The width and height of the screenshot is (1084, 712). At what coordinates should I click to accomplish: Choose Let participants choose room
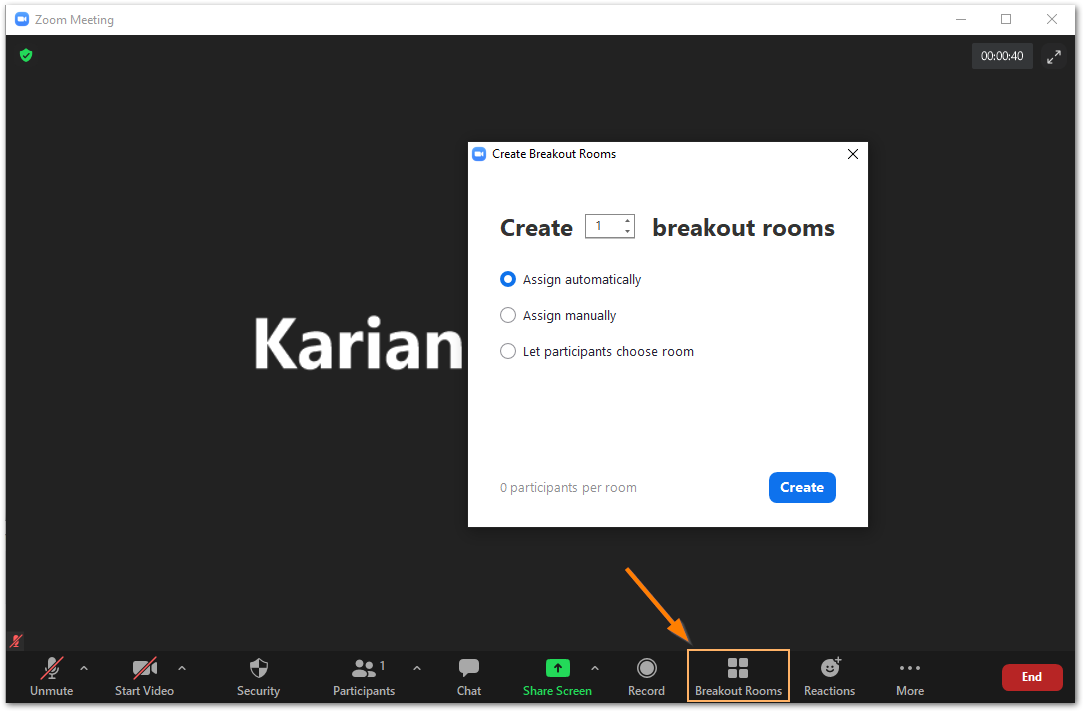pyautogui.click(x=508, y=352)
